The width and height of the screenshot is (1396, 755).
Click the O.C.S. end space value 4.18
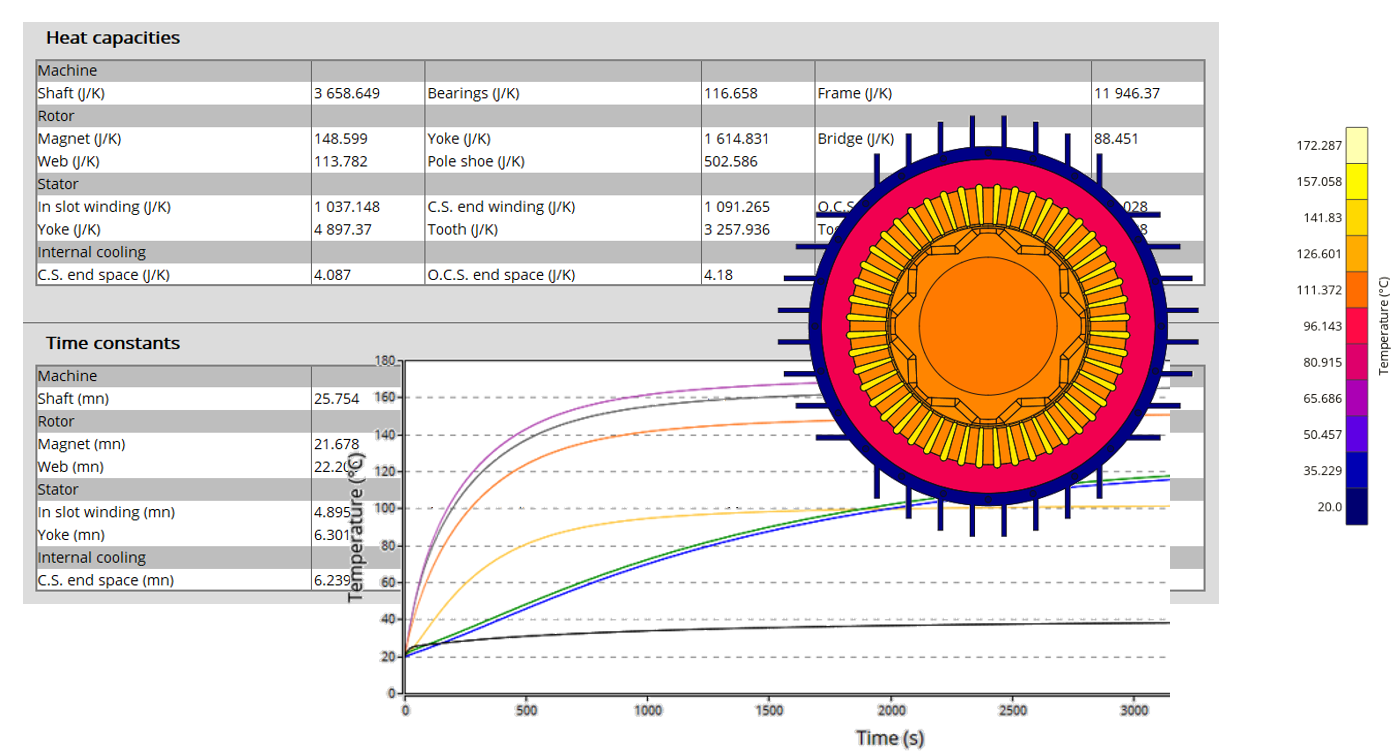[719, 274]
